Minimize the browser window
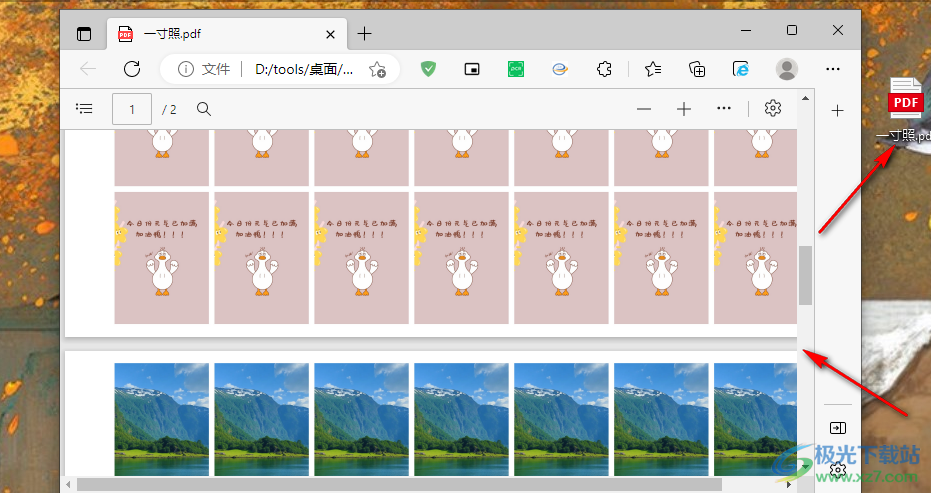Viewport: 931px width, 493px height. [x=746, y=30]
